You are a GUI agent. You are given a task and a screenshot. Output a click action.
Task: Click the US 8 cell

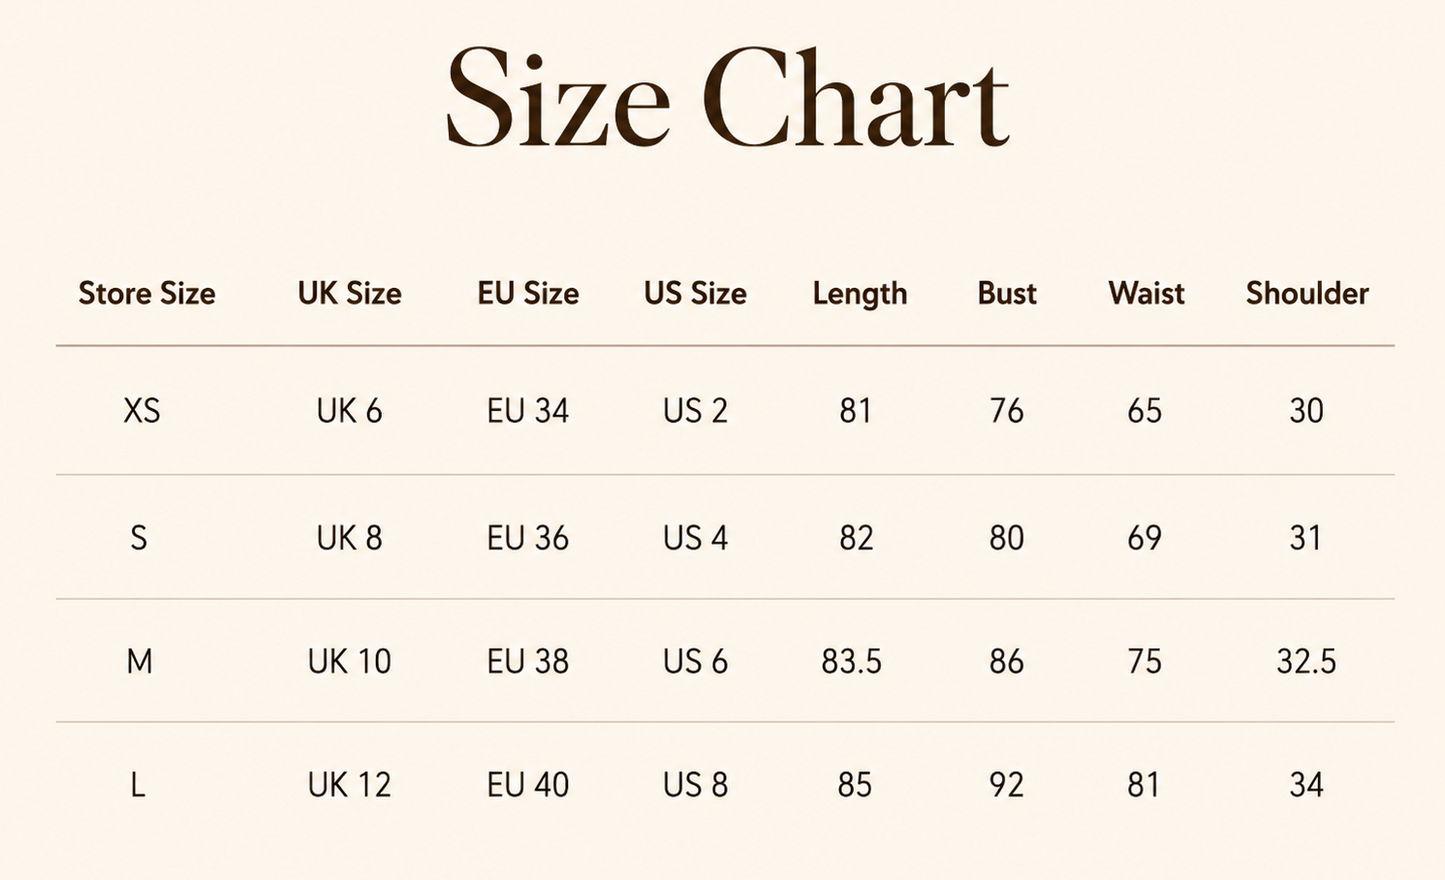click(695, 785)
